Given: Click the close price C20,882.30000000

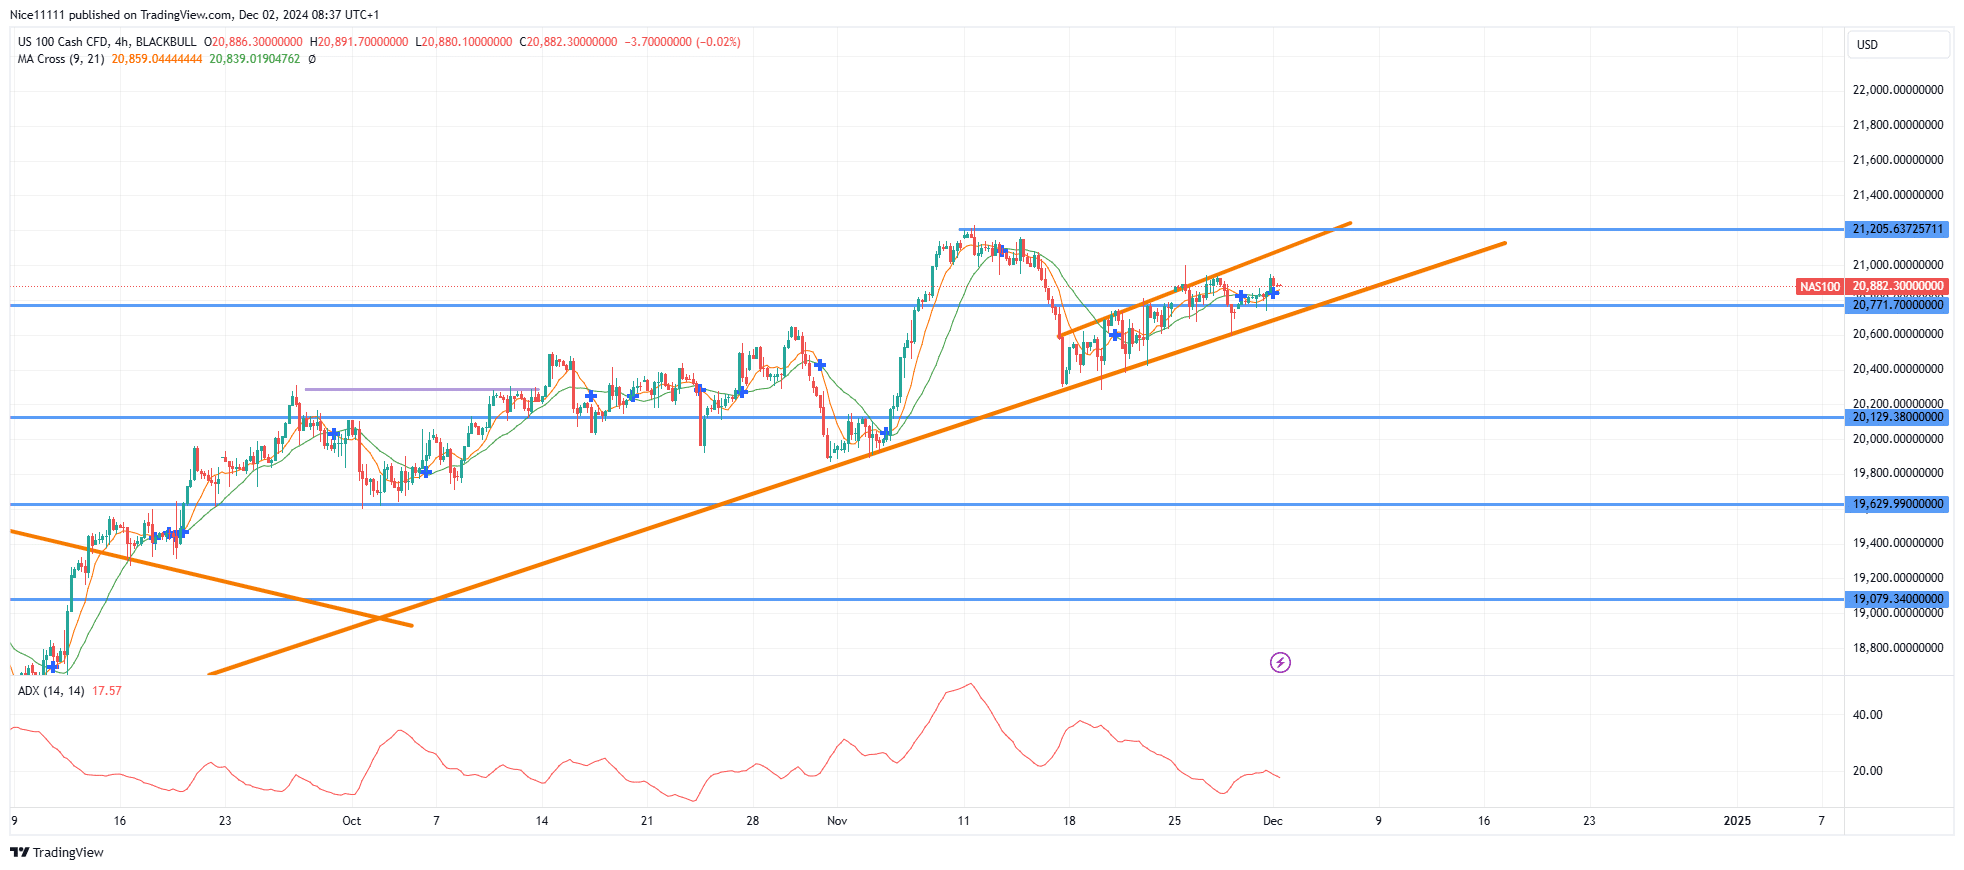Looking at the screenshot, I should (x=569, y=42).
